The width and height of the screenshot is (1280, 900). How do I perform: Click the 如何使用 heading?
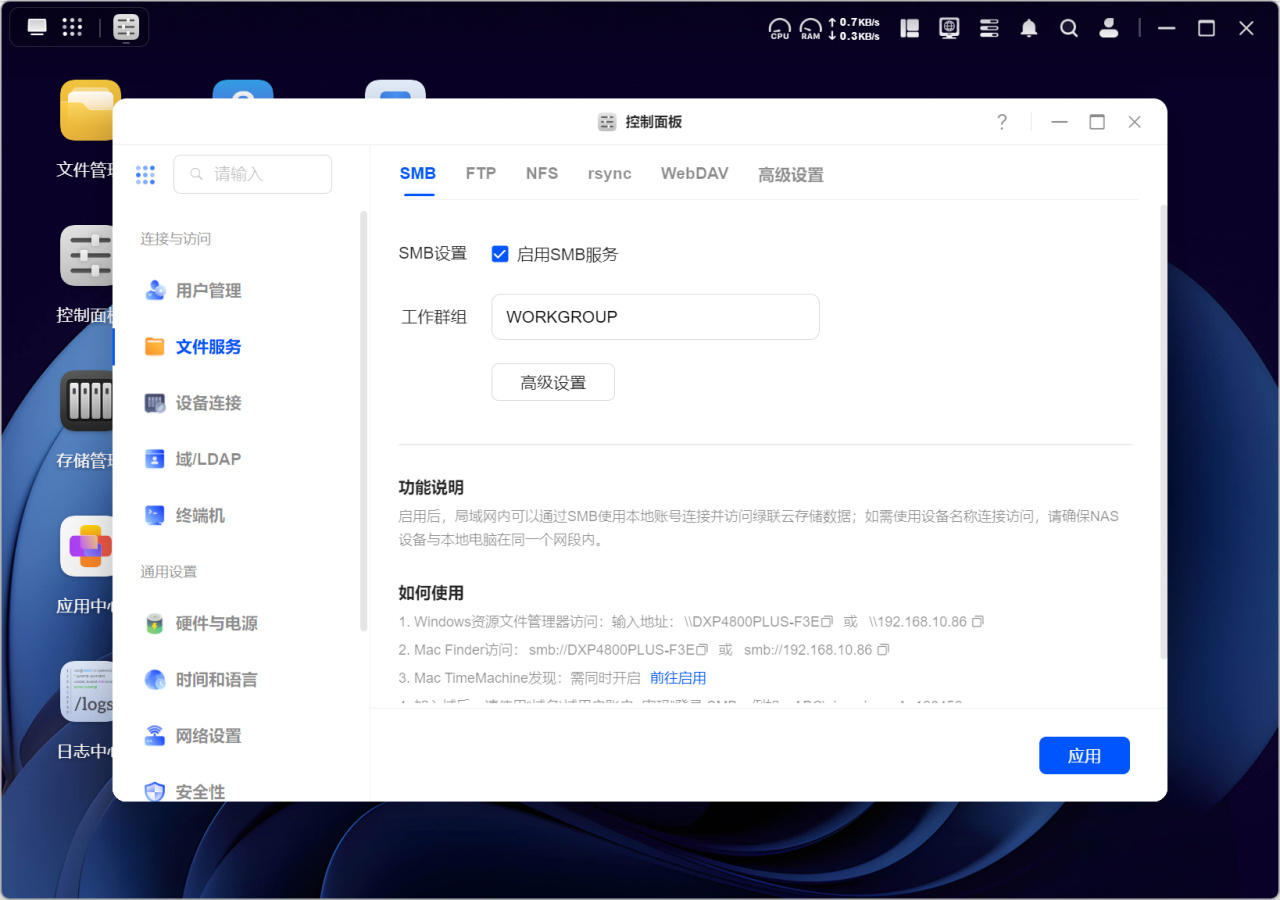[431, 593]
